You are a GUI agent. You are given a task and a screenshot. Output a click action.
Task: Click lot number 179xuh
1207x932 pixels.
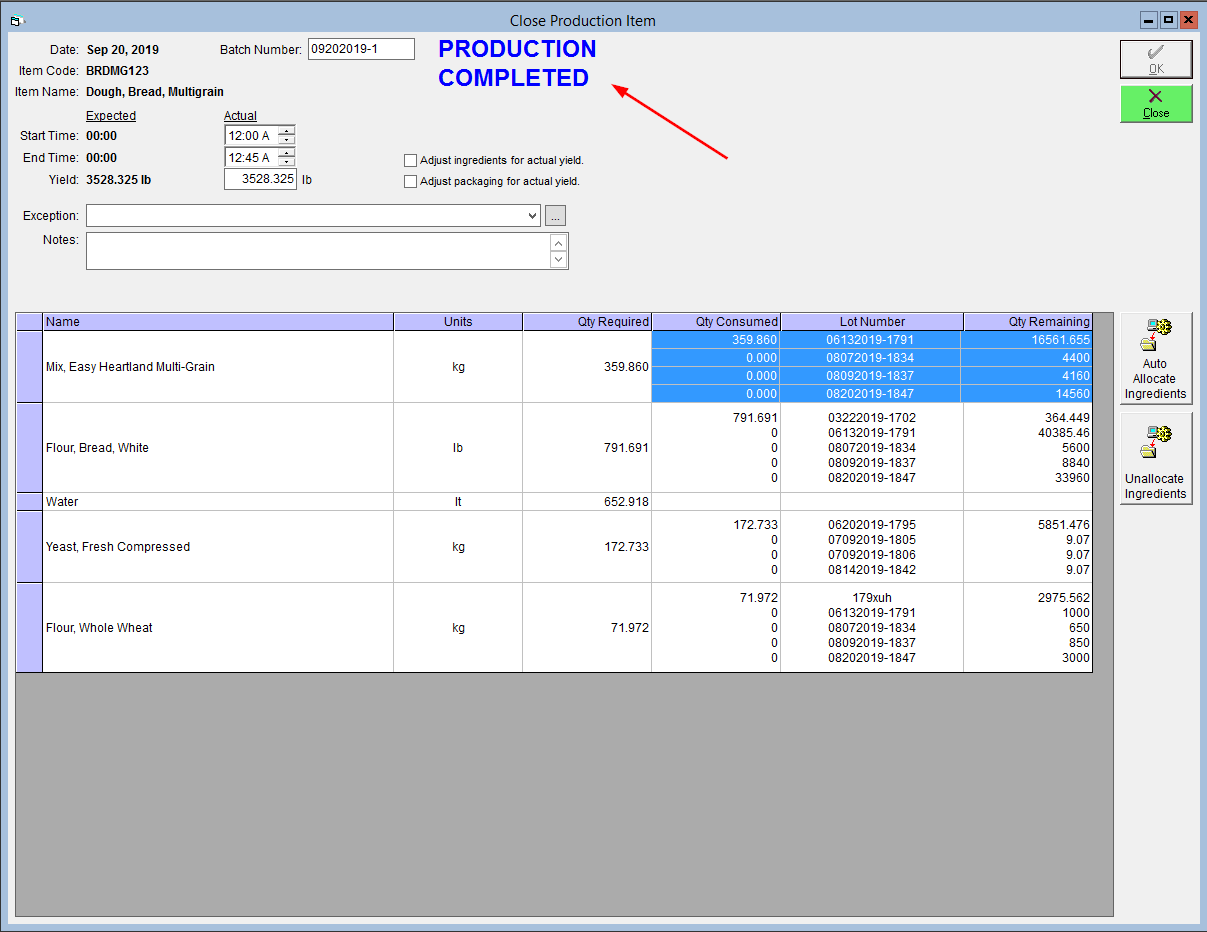(x=872, y=598)
